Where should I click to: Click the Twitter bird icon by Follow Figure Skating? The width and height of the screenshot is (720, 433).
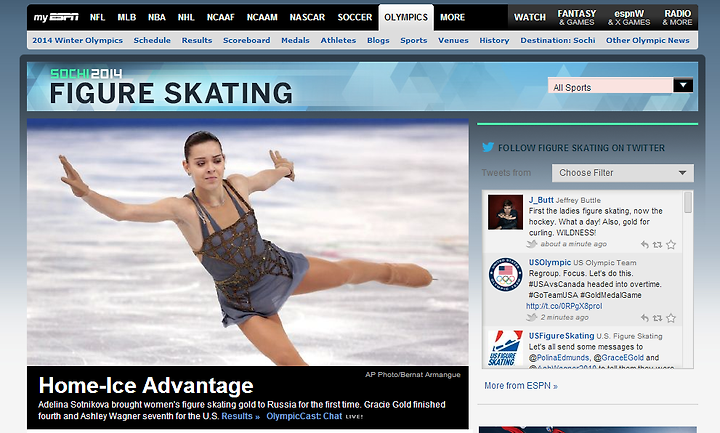click(488, 147)
